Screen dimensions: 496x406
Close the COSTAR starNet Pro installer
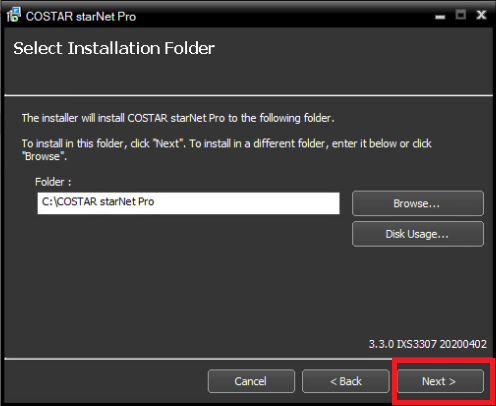[x=481, y=15]
